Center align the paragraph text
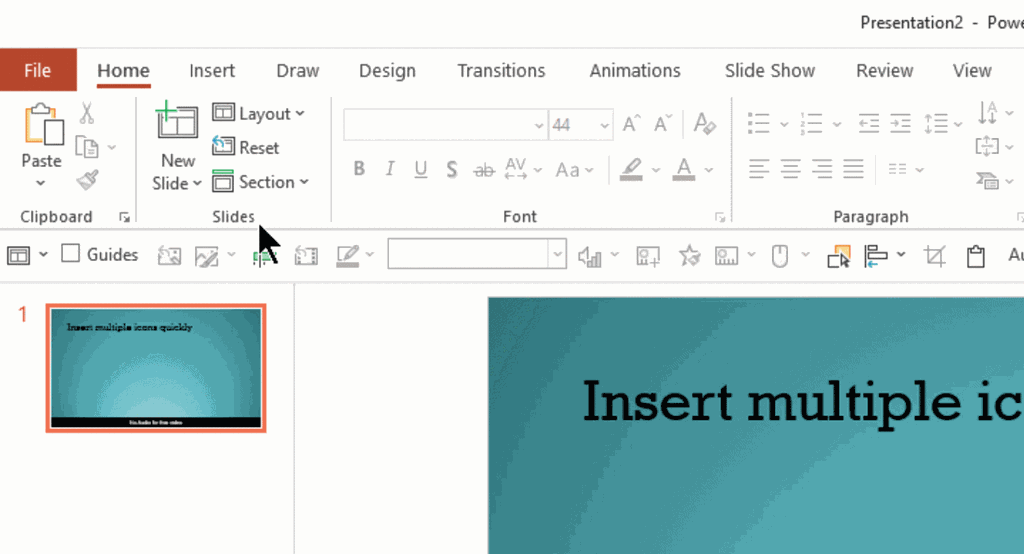The width and height of the screenshot is (1024, 554). pos(791,168)
